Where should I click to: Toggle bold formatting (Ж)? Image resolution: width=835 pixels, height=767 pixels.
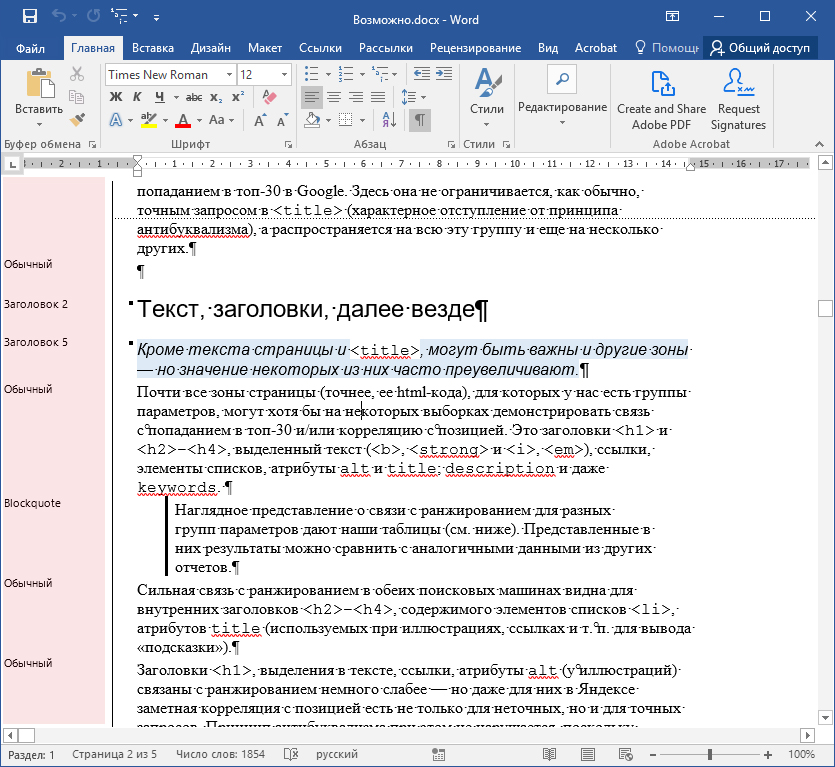click(x=115, y=97)
